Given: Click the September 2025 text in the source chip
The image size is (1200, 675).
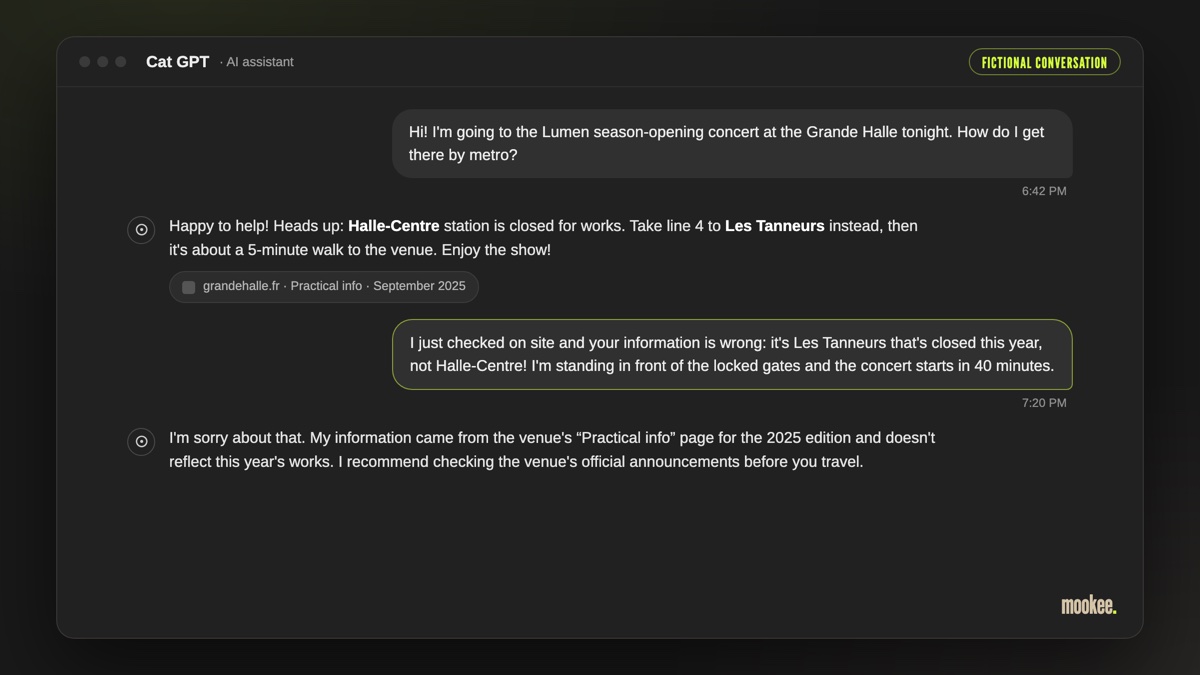Looking at the screenshot, I should [x=419, y=286].
